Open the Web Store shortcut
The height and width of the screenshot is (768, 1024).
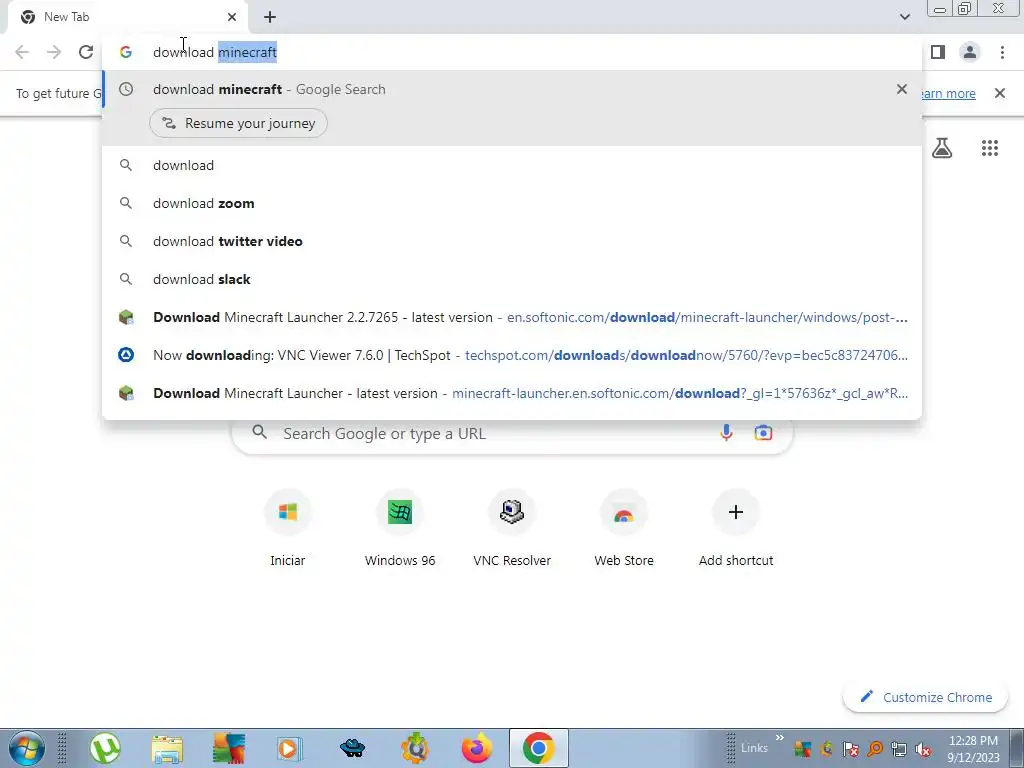(624, 528)
